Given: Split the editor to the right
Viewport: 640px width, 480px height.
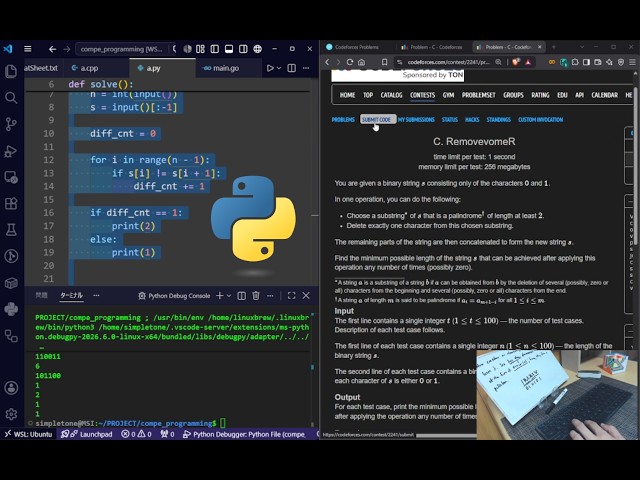Looking at the screenshot, I should click(x=291, y=68).
